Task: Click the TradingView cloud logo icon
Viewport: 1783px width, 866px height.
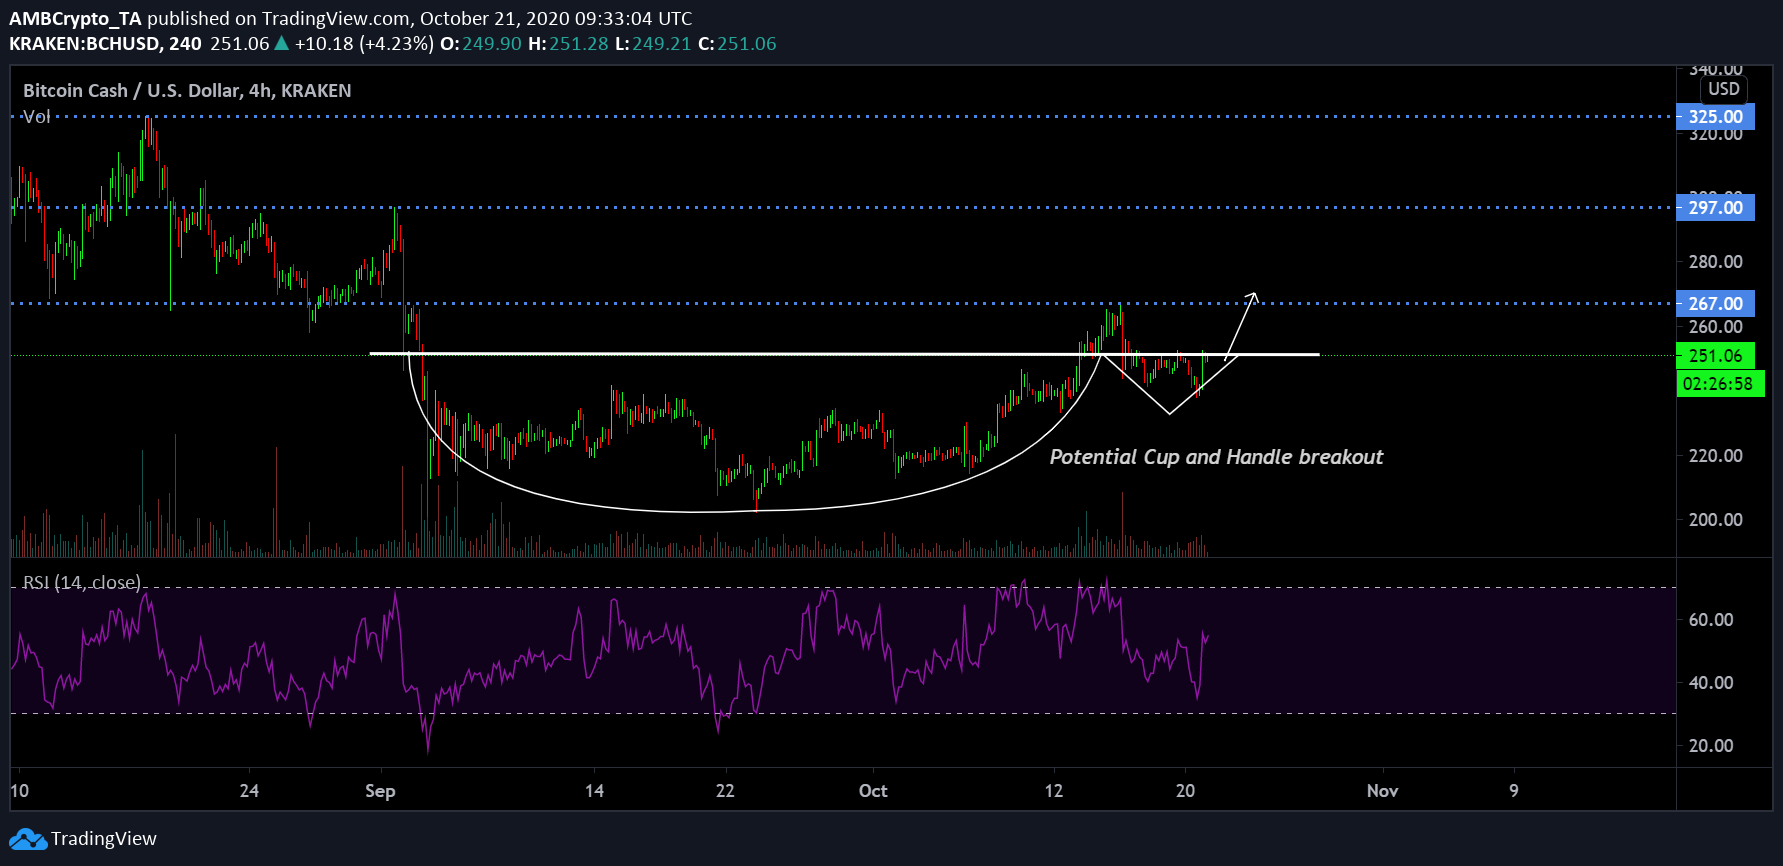Action: coord(28,839)
